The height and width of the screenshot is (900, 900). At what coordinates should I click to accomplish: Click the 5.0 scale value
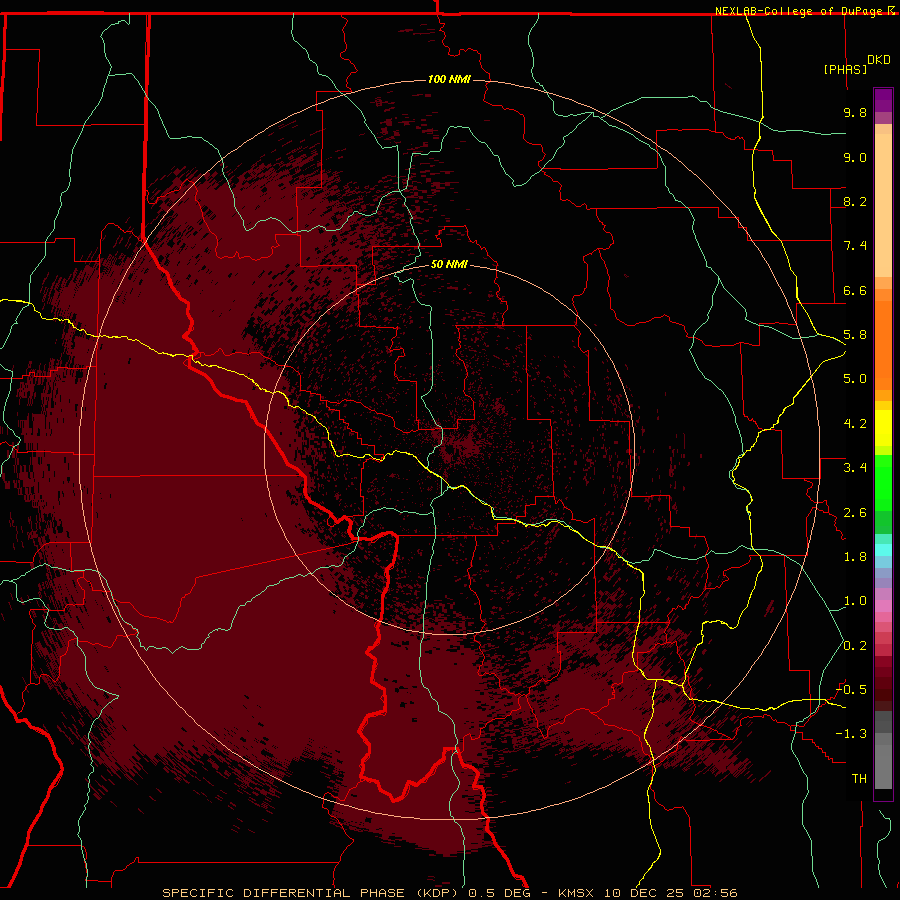(855, 379)
